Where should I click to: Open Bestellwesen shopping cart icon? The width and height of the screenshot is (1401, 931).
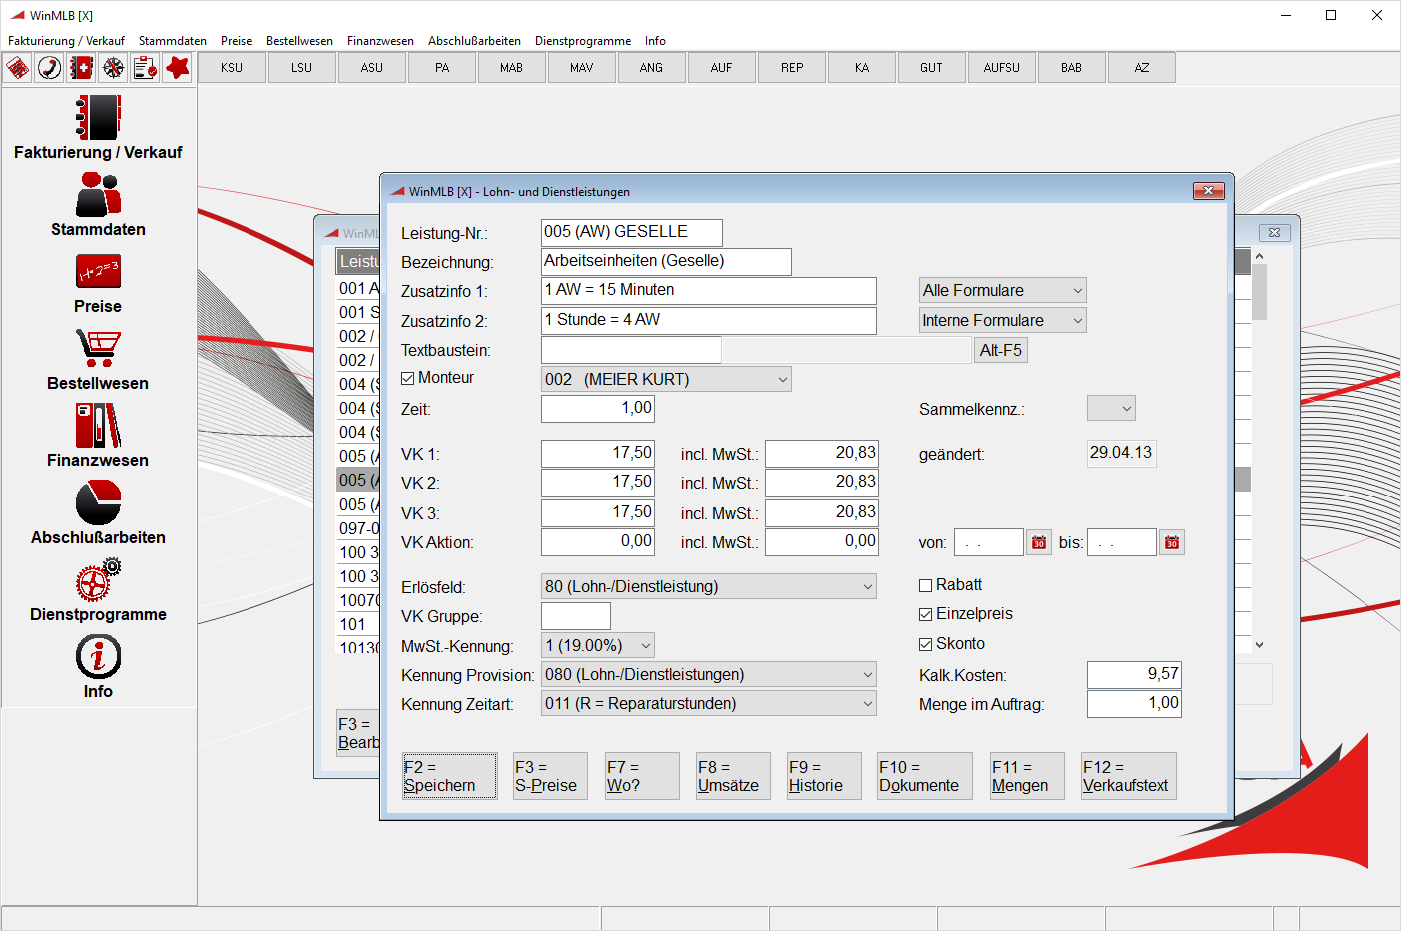tap(98, 348)
